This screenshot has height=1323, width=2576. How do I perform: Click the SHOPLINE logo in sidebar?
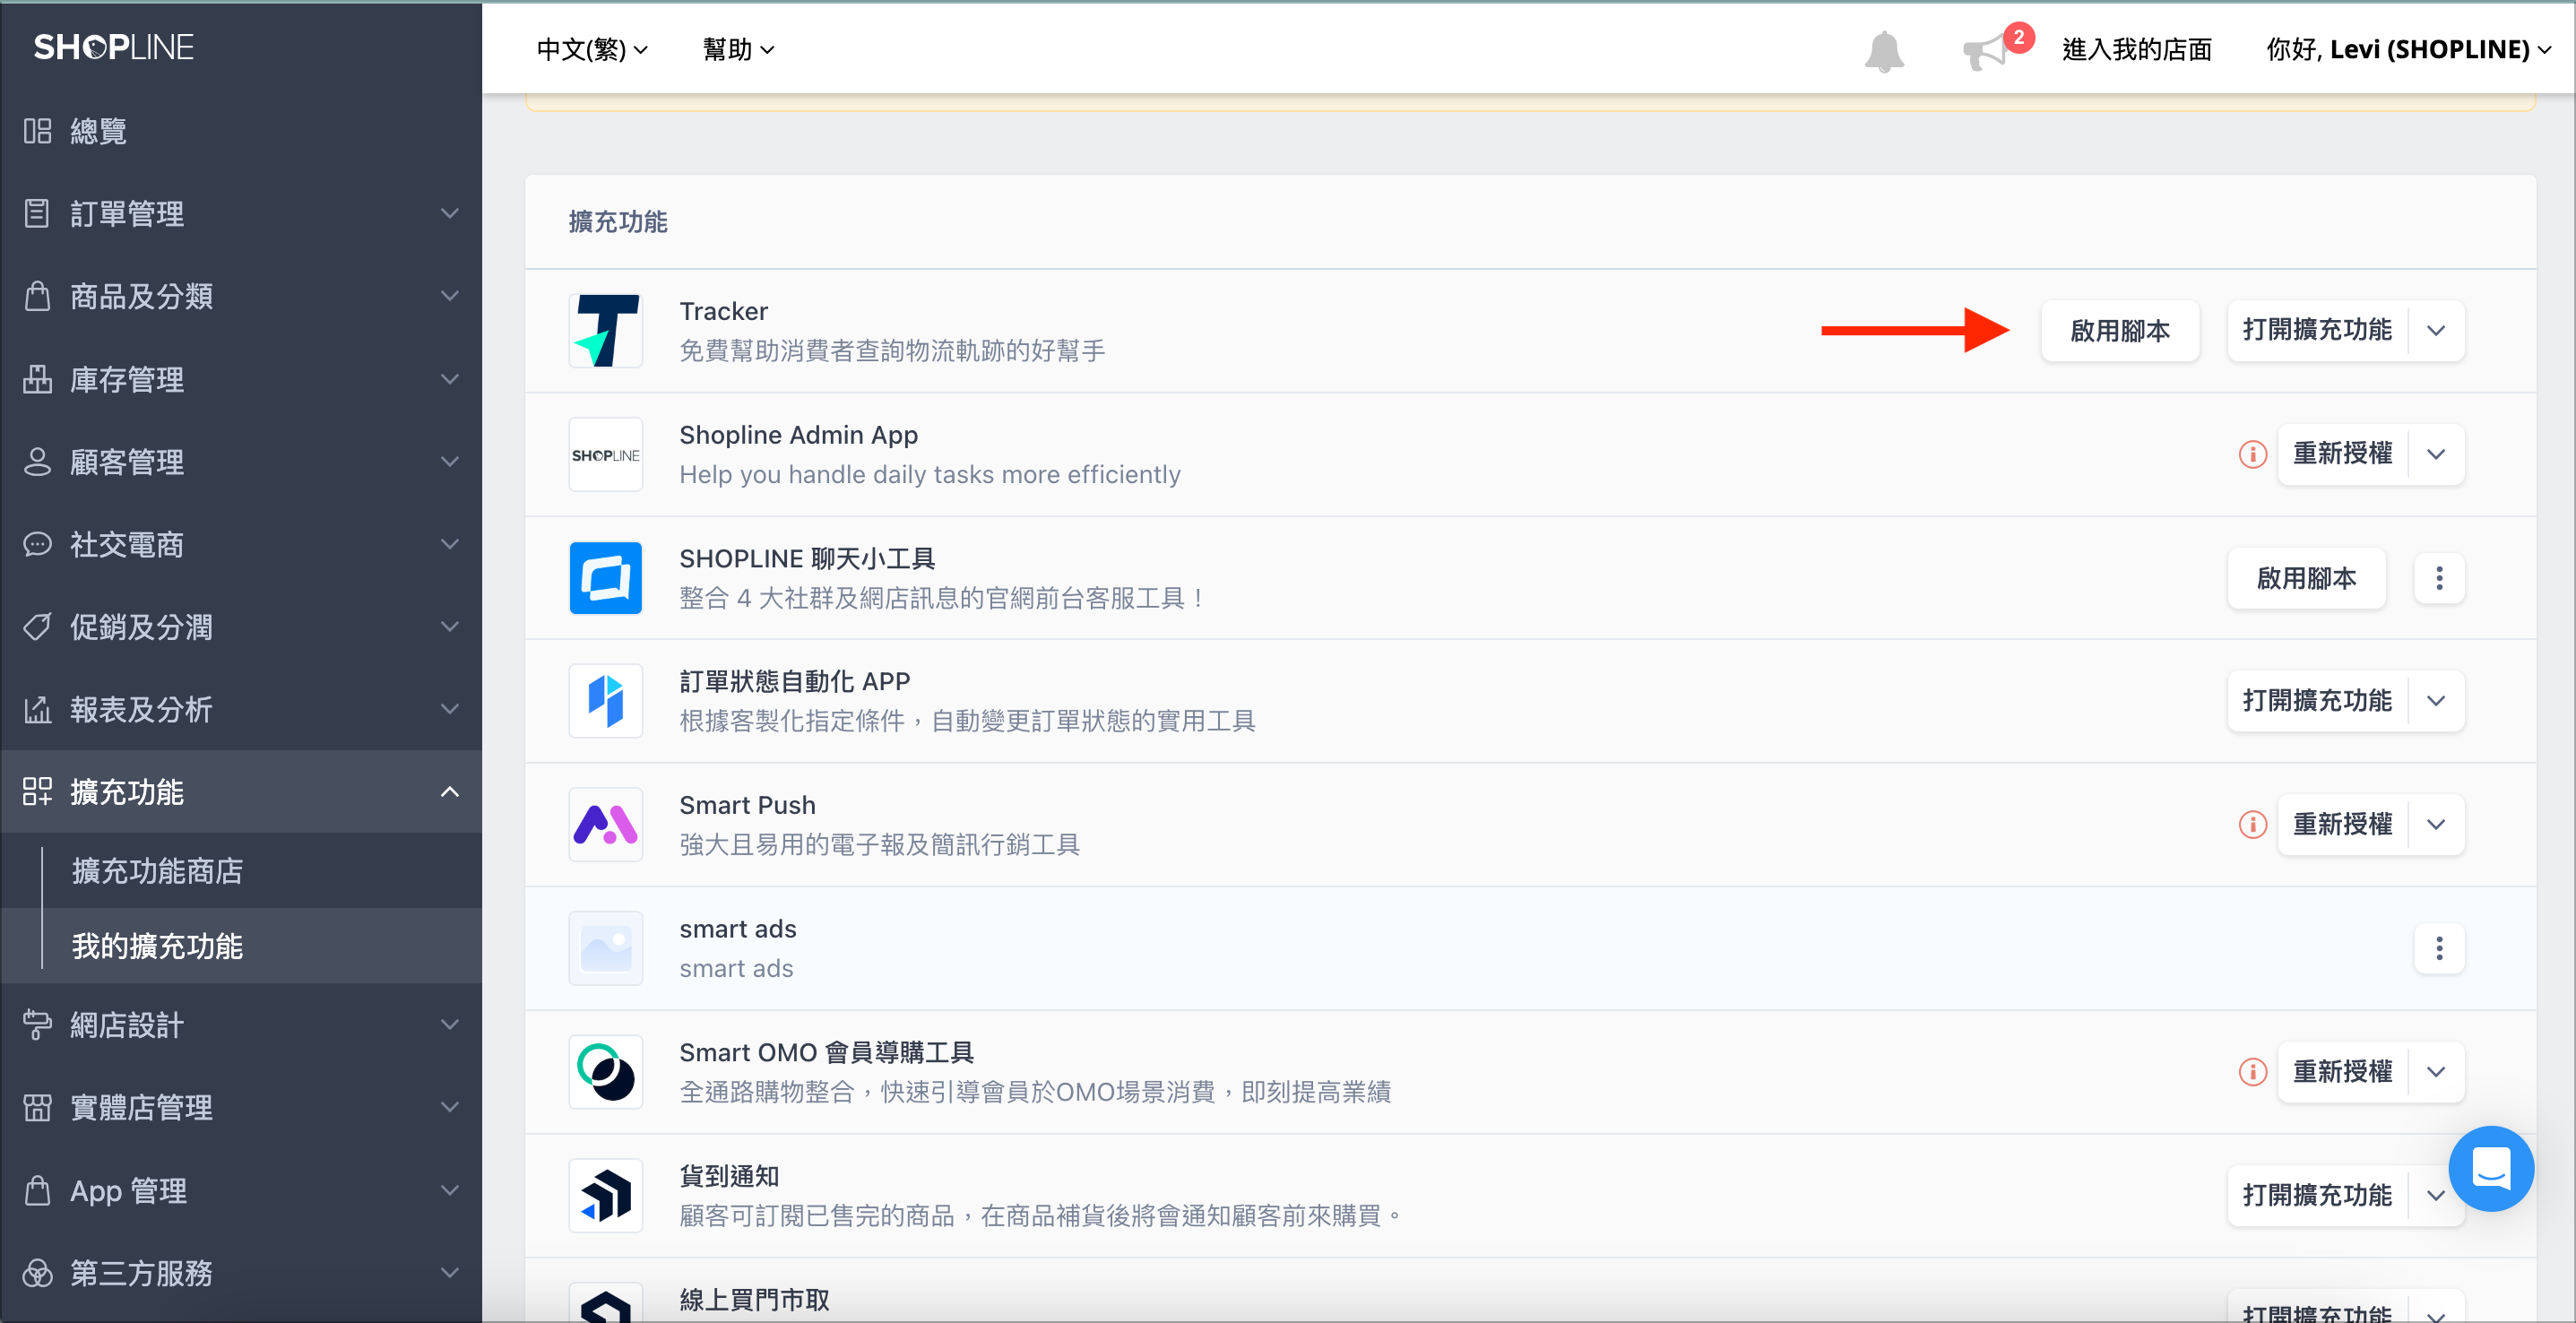tap(114, 47)
